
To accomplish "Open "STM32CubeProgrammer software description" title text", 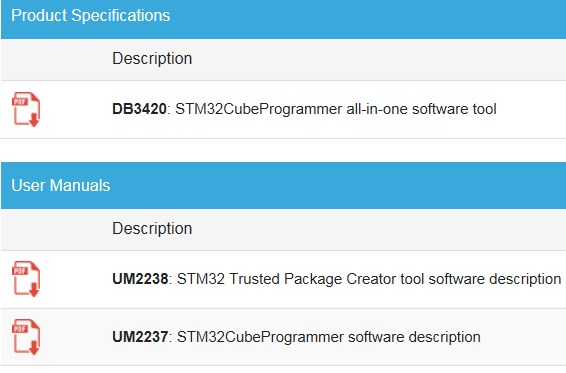I will coord(328,337).
